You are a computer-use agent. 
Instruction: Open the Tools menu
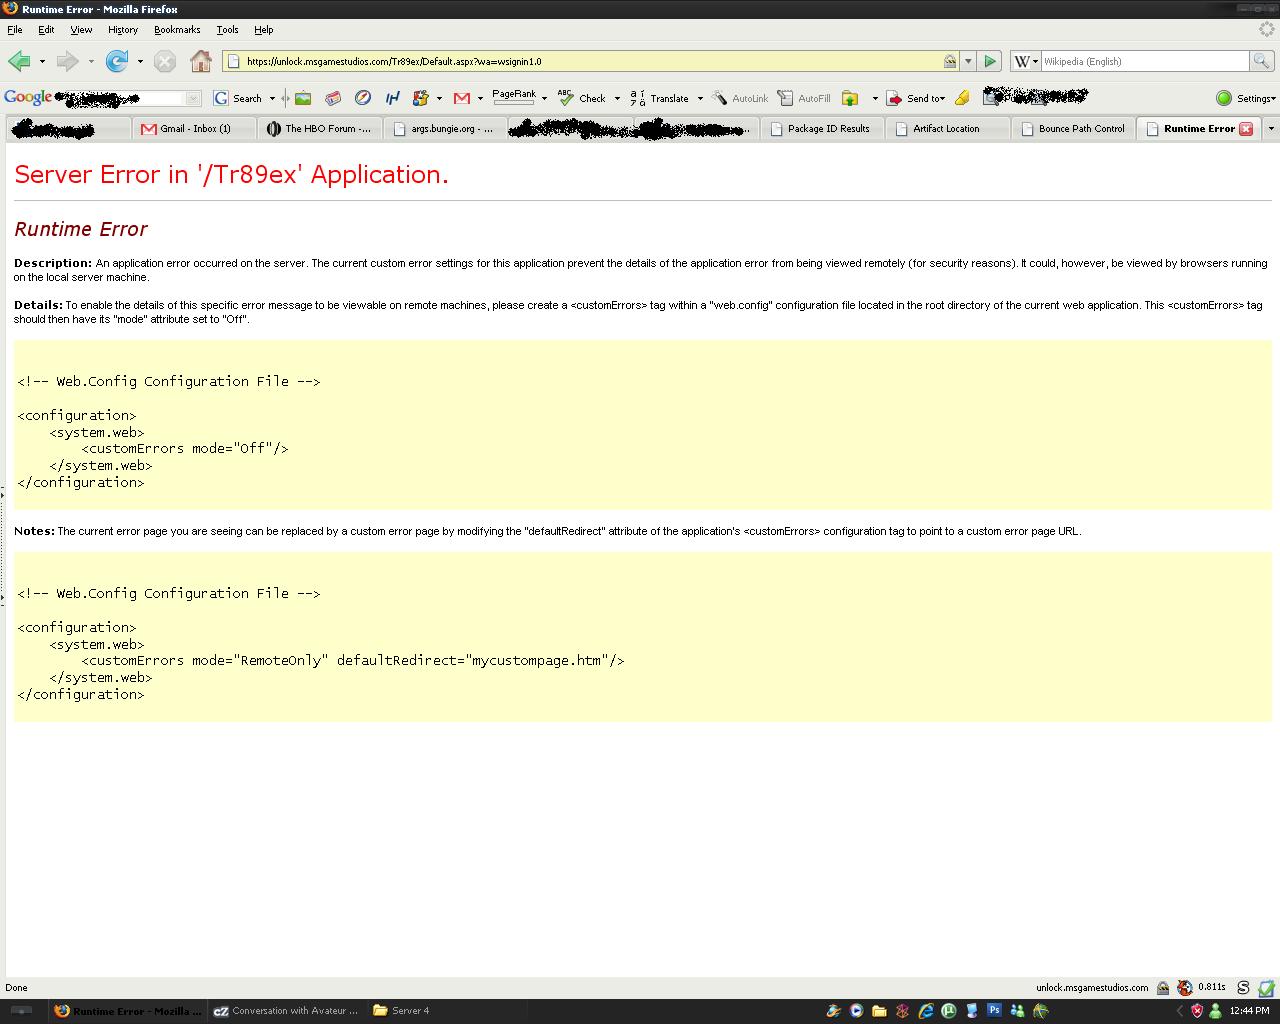click(227, 30)
